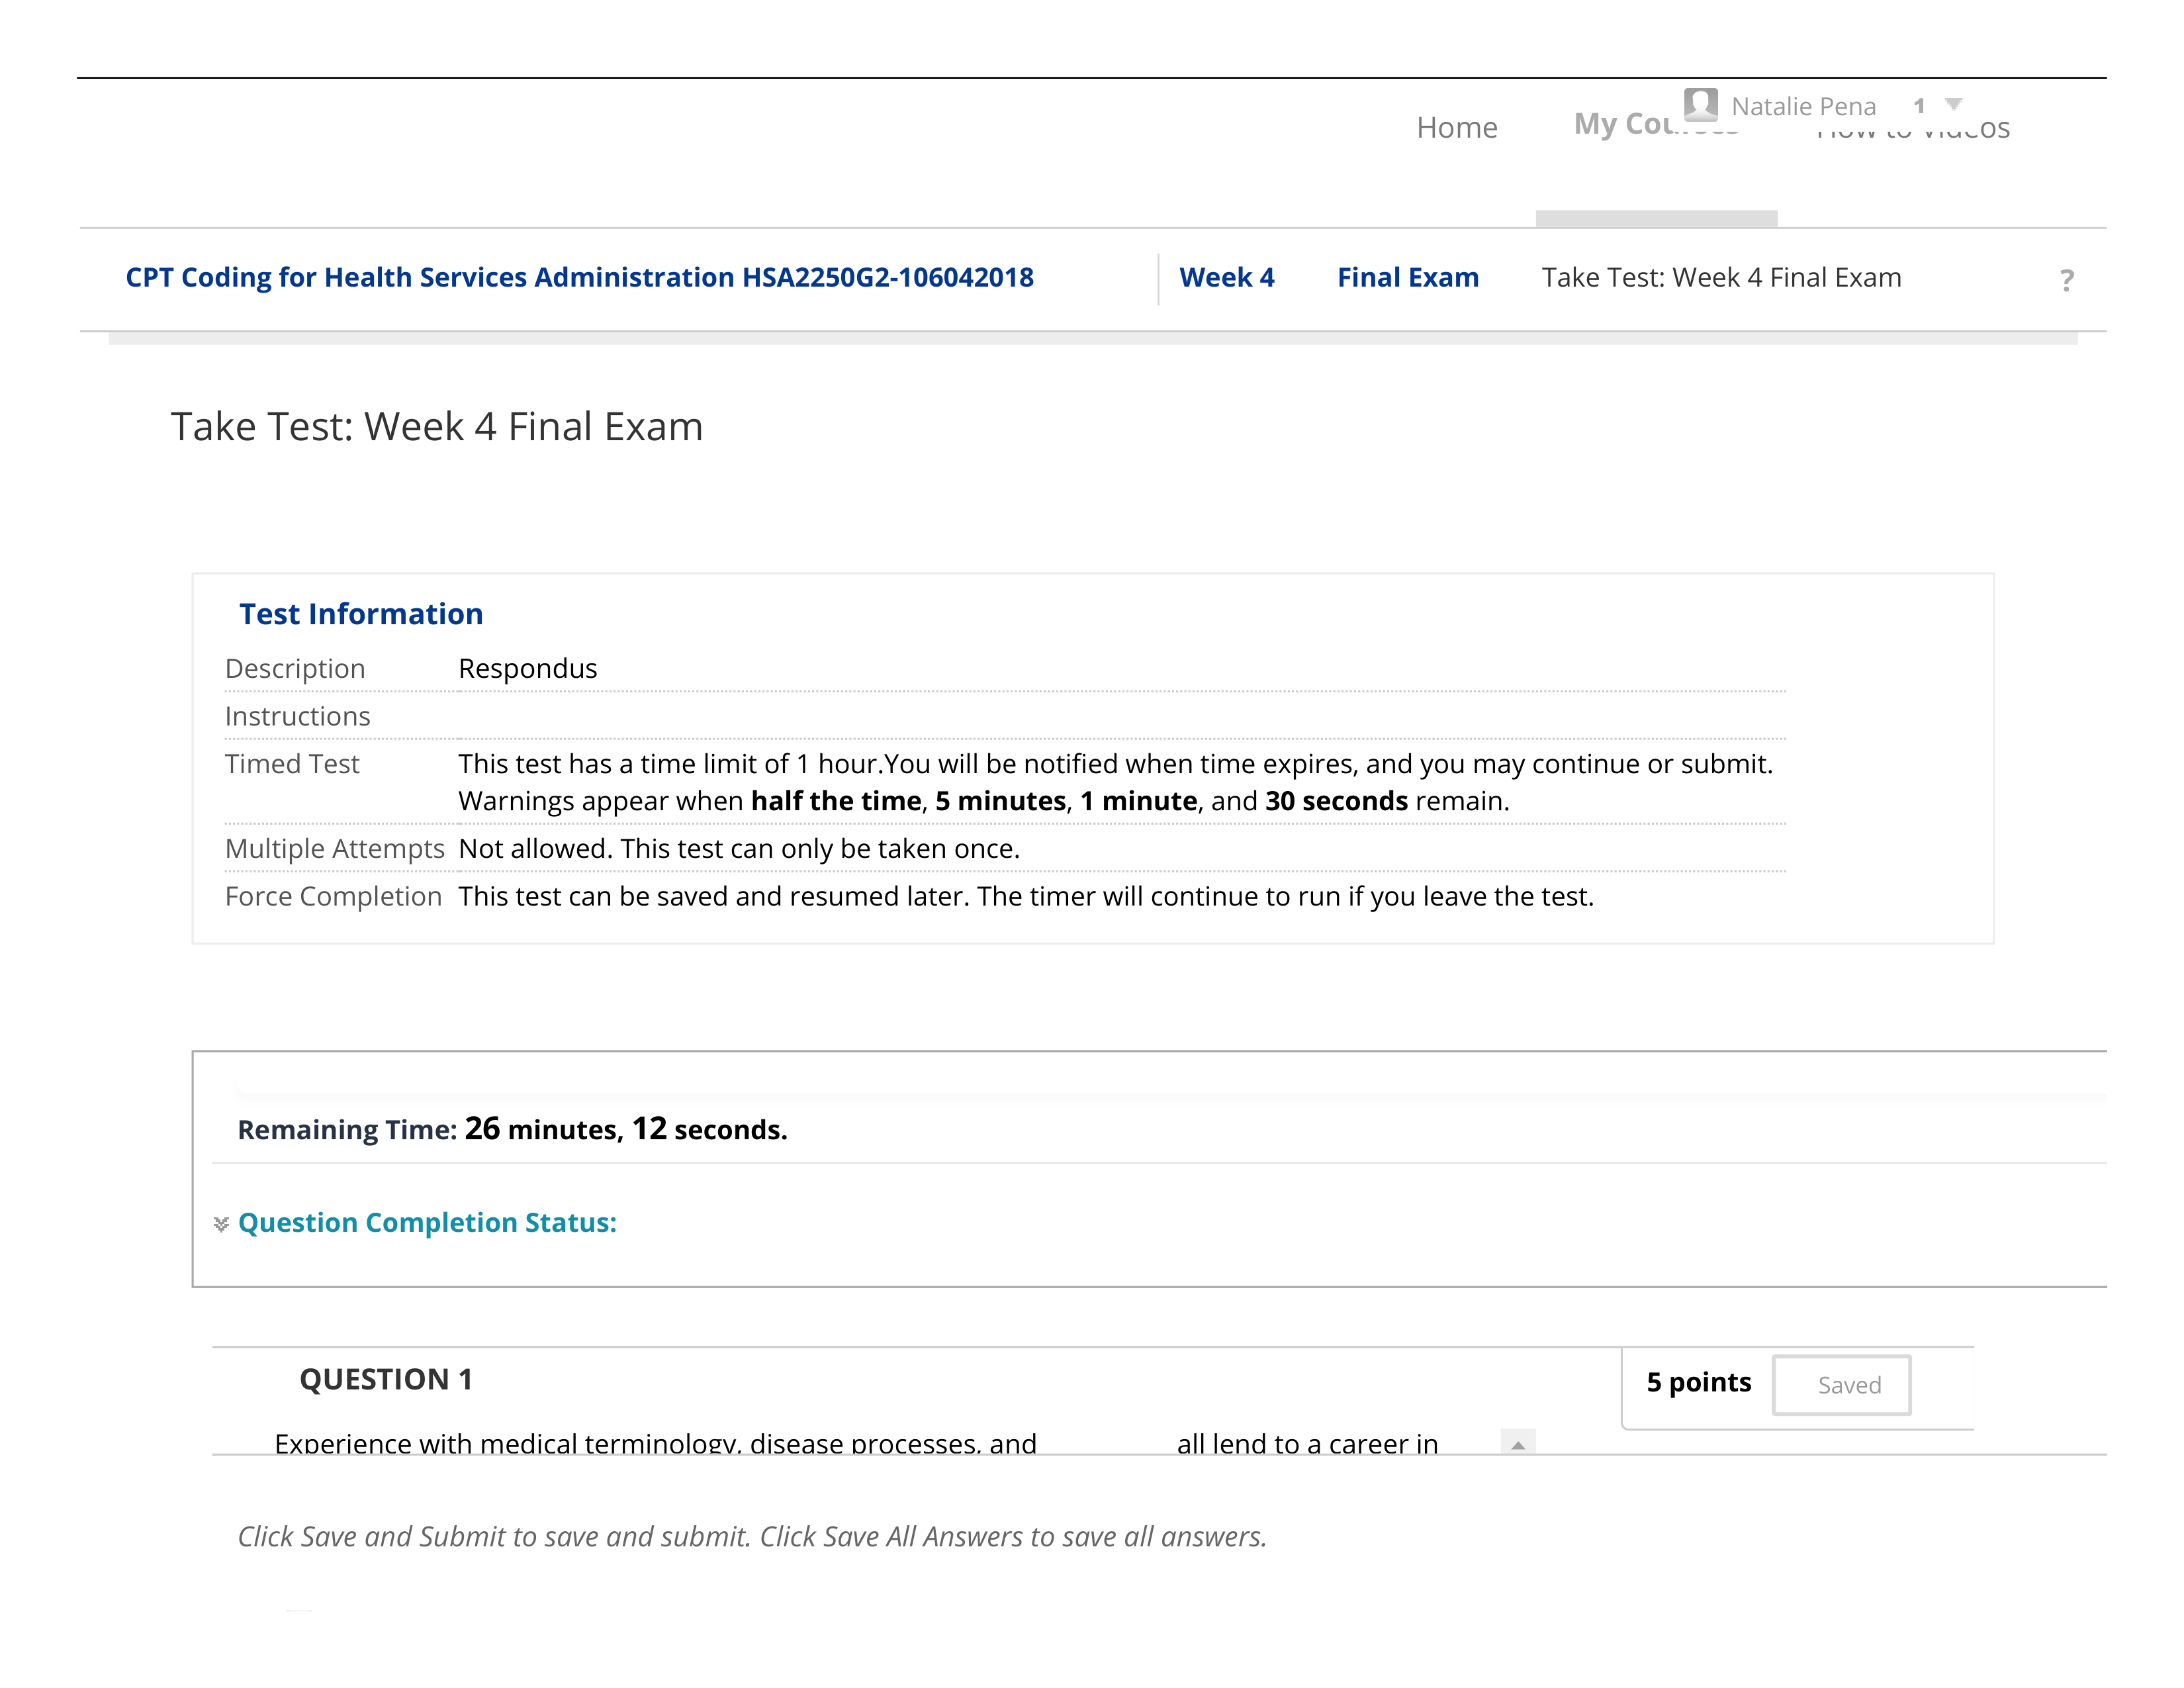Open the My Courses tab
Screen dimensions: 2184x1688
point(1656,124)
